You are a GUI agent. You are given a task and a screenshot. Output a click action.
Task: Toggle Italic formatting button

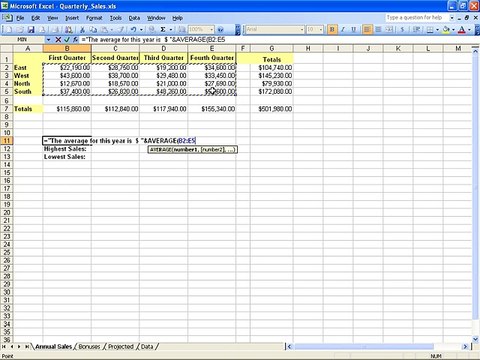pos(343,30)
